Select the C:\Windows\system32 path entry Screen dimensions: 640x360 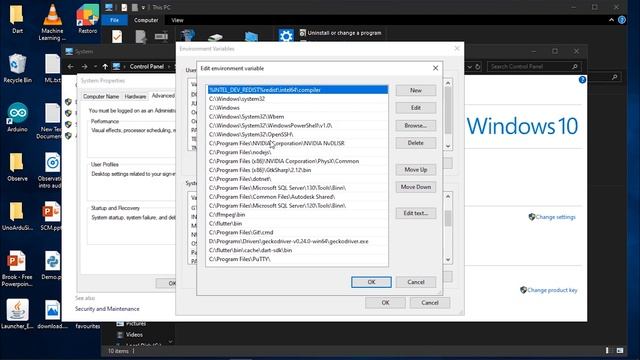click(297, 99)
